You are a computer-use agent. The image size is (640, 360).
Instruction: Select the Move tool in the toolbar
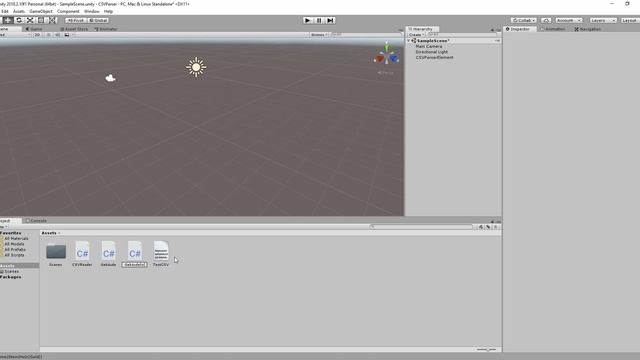7,20
